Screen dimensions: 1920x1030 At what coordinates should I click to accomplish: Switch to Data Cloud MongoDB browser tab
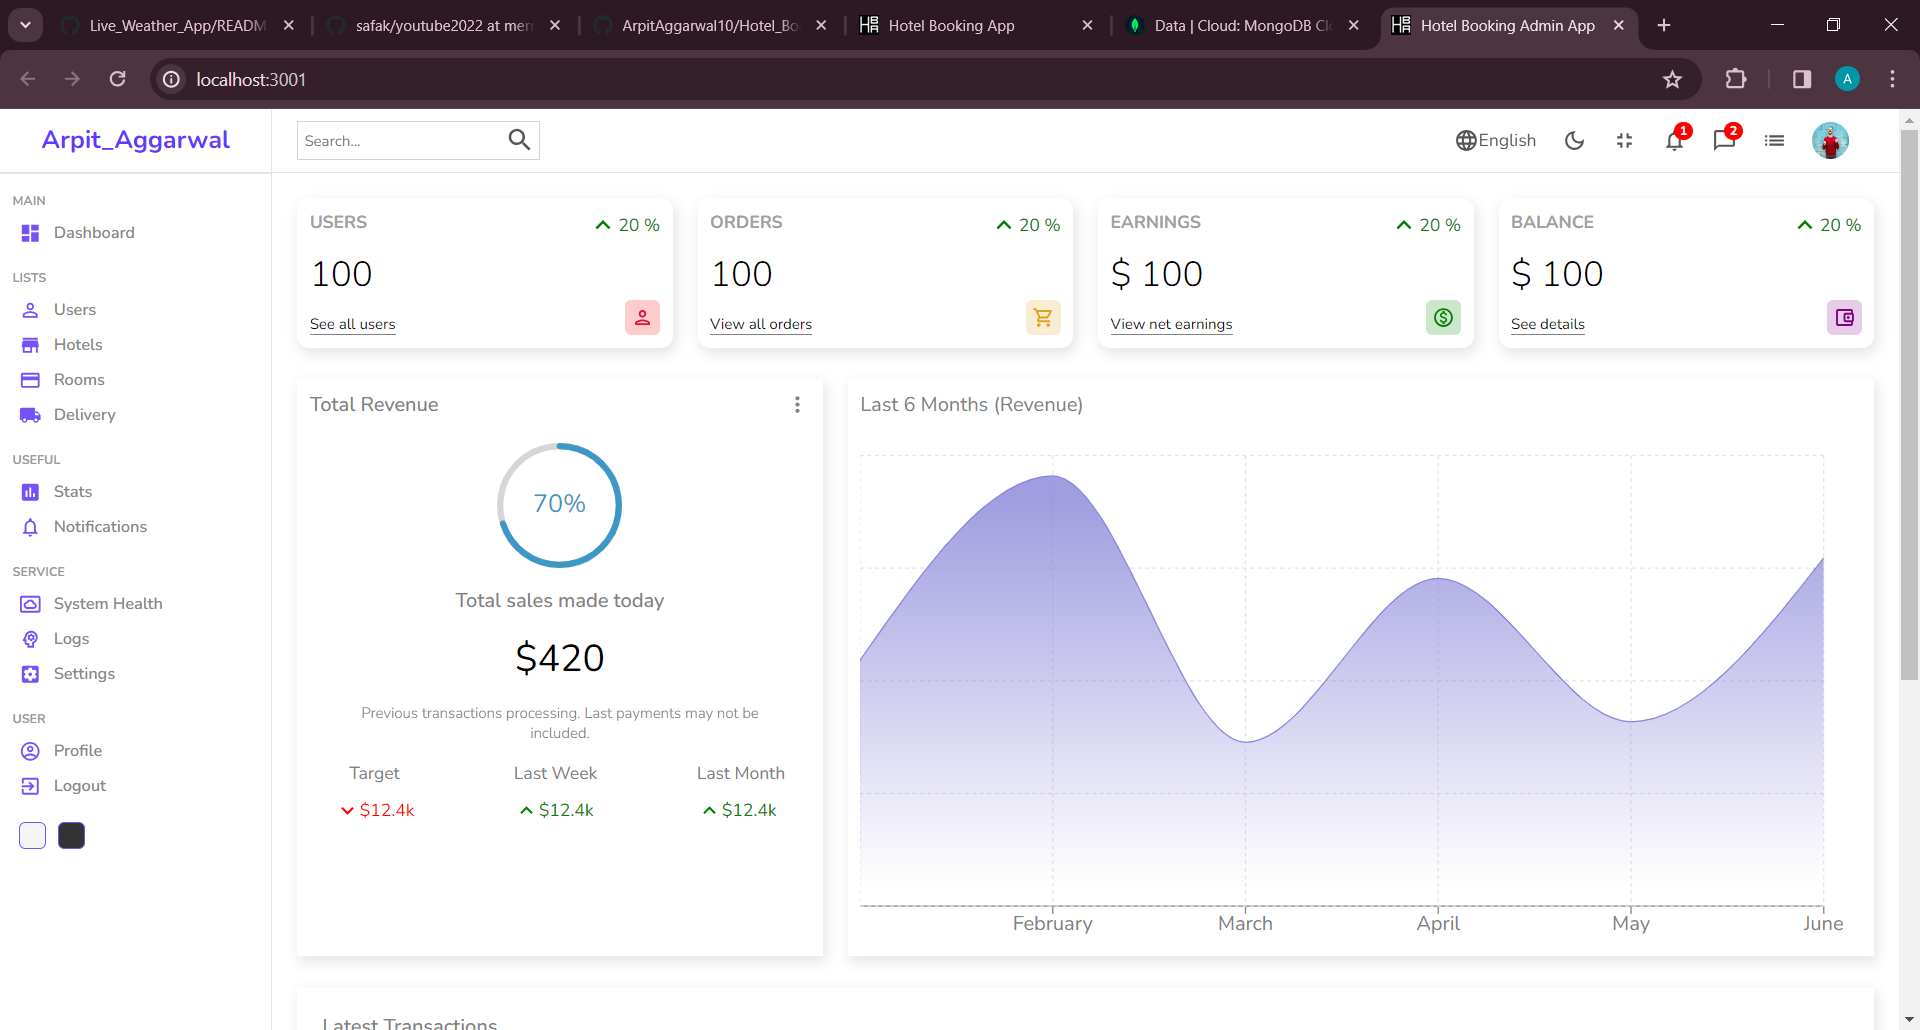tap(1243, 26)
